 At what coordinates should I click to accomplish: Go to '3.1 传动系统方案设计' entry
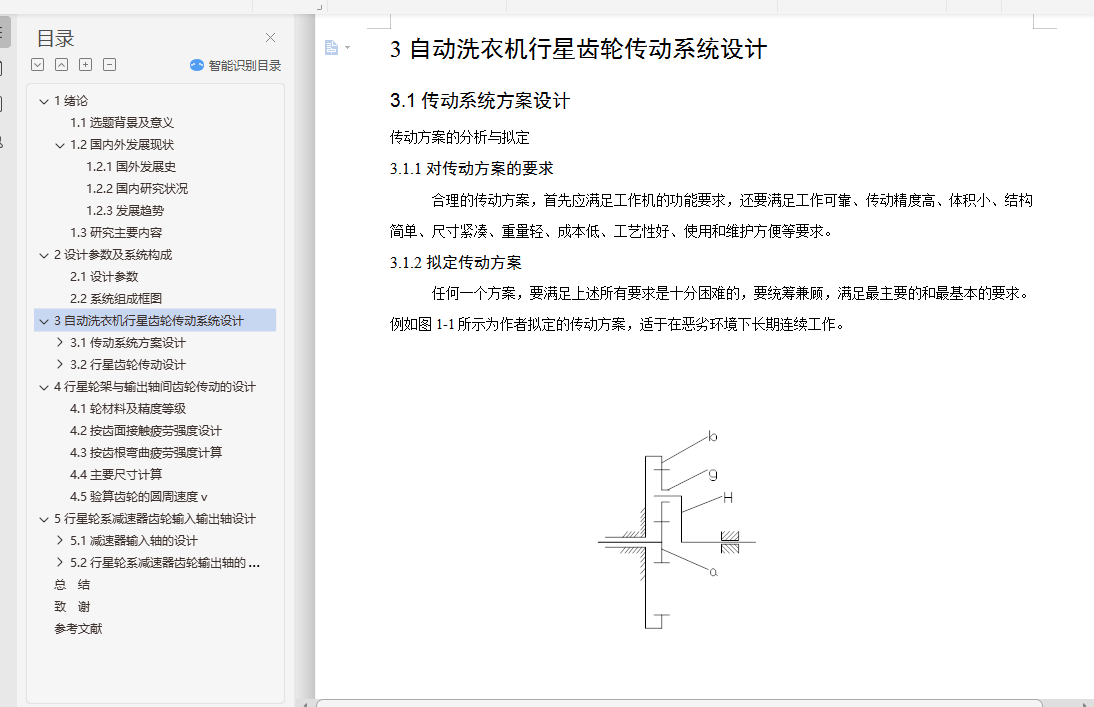coord(128,343)
